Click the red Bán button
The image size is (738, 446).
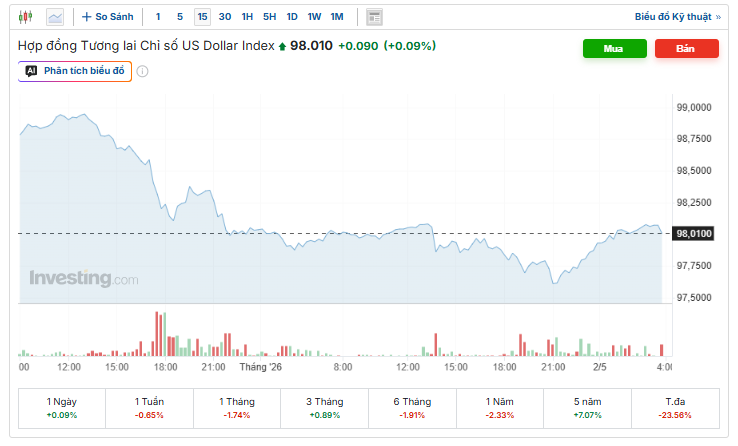click(687, 48)
